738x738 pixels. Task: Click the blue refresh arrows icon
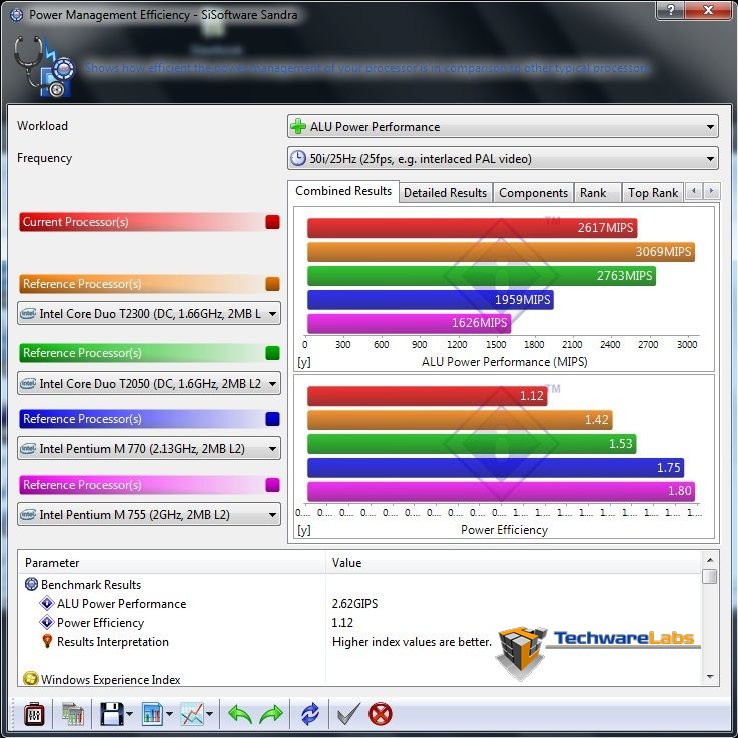(x=310, y=714)
